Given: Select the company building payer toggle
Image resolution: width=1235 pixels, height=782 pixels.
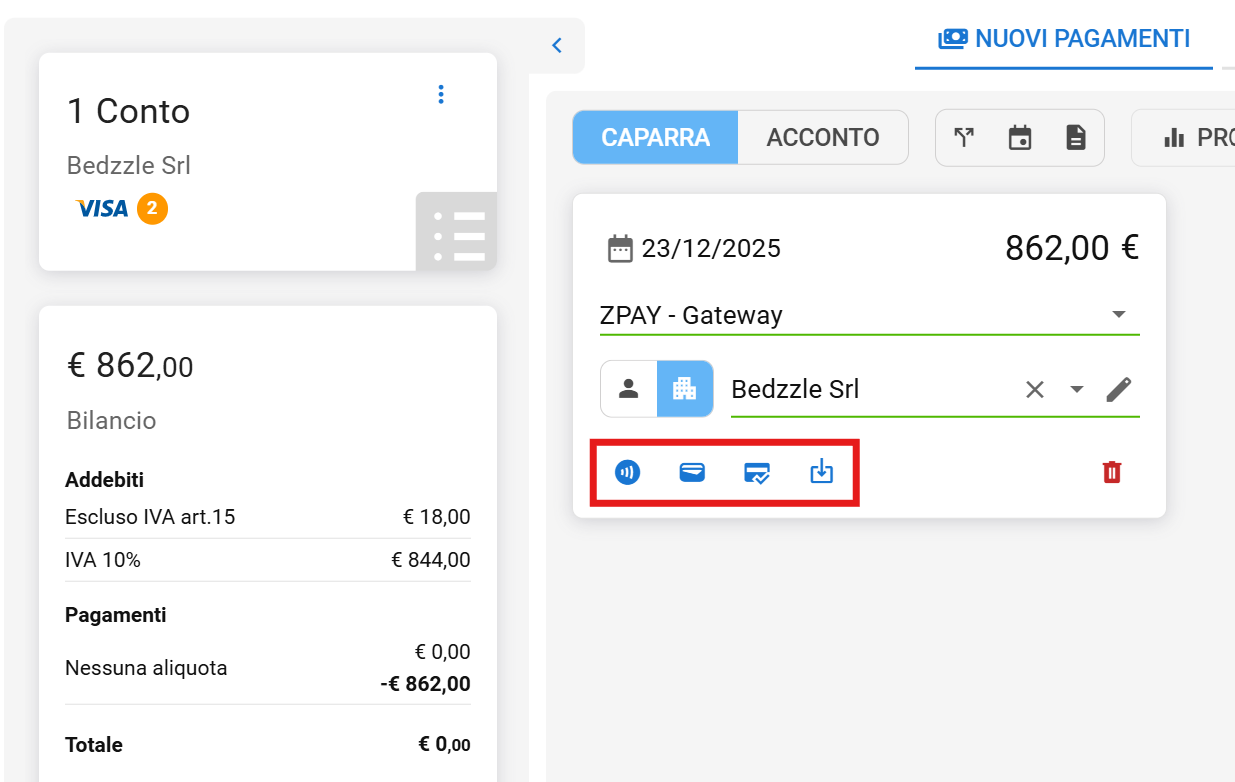Looking at the screenshot, I should click(x=685, y=389).
